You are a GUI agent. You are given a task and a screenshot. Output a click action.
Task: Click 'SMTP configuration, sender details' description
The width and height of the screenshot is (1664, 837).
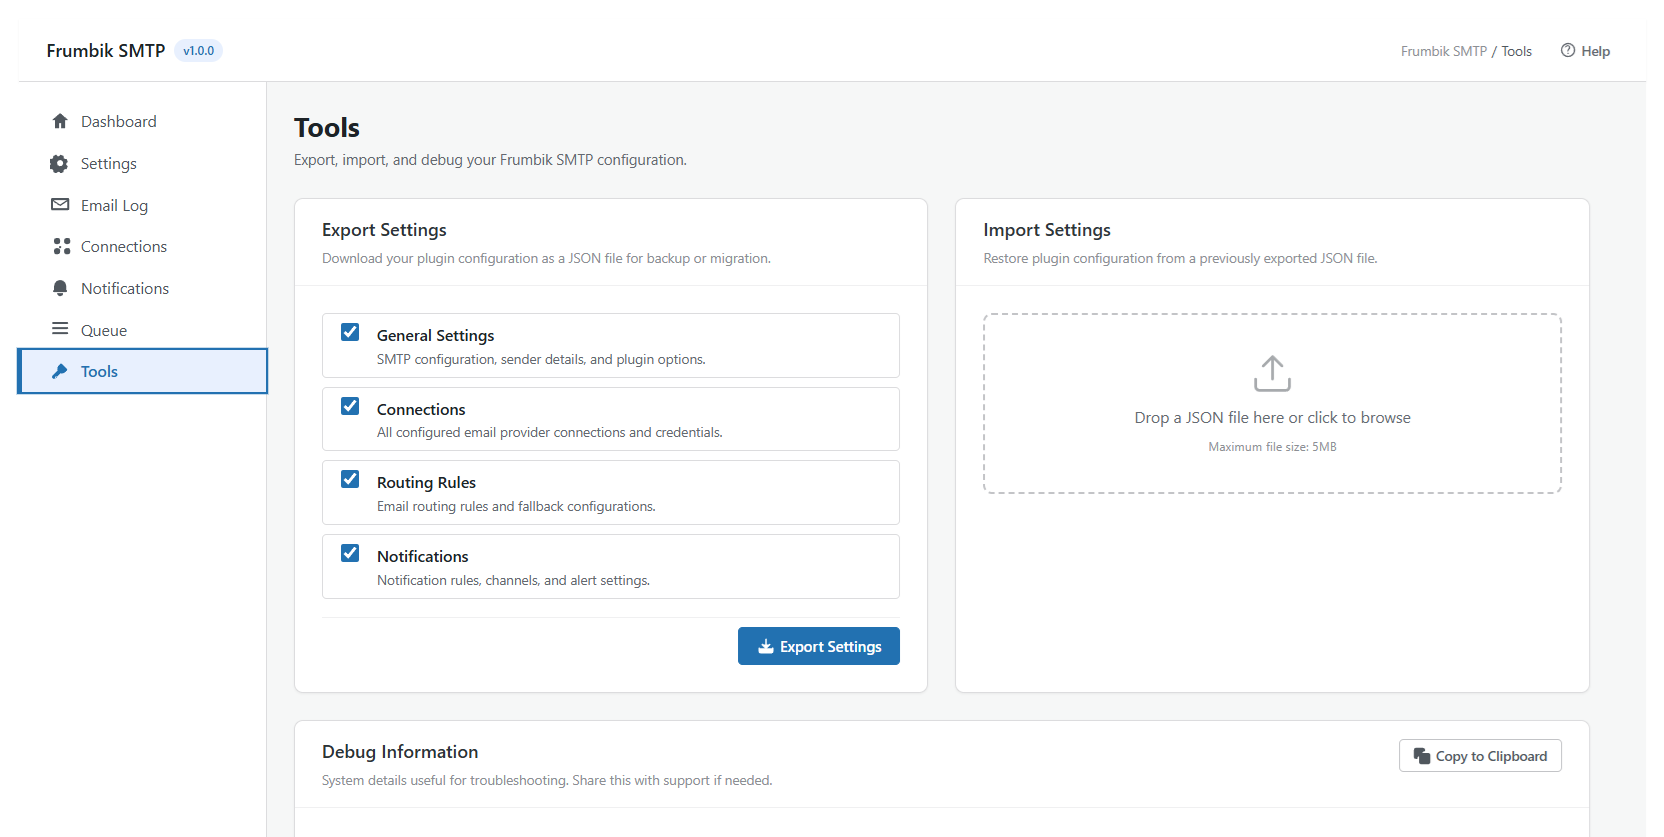541,359
